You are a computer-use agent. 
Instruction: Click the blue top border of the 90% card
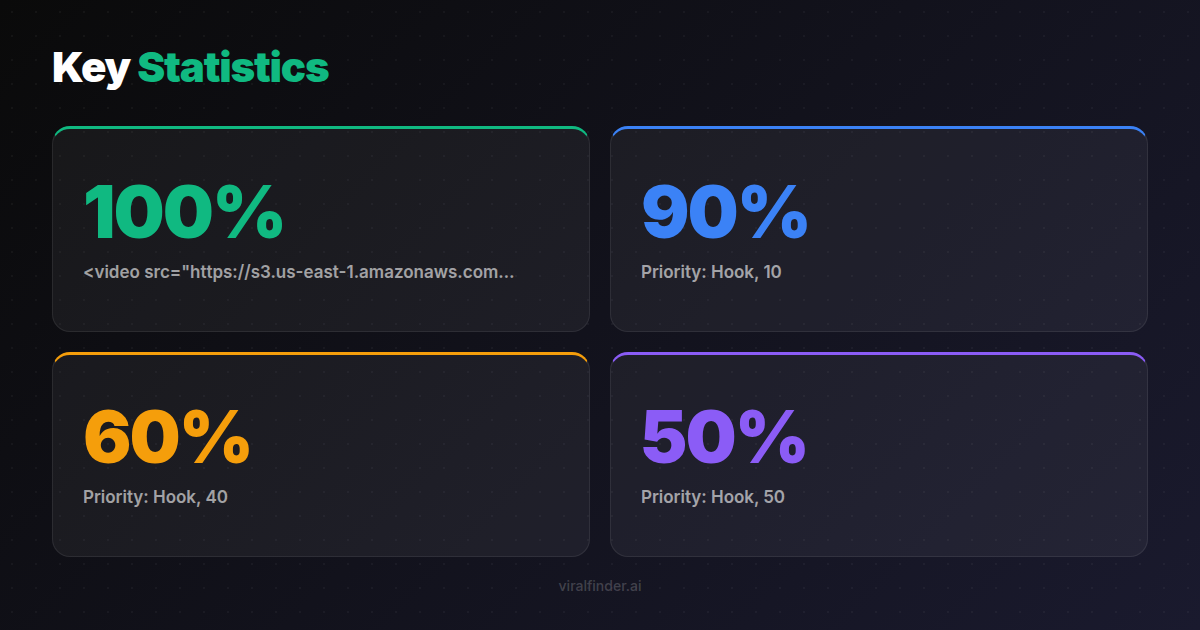[x=878, y=128]
